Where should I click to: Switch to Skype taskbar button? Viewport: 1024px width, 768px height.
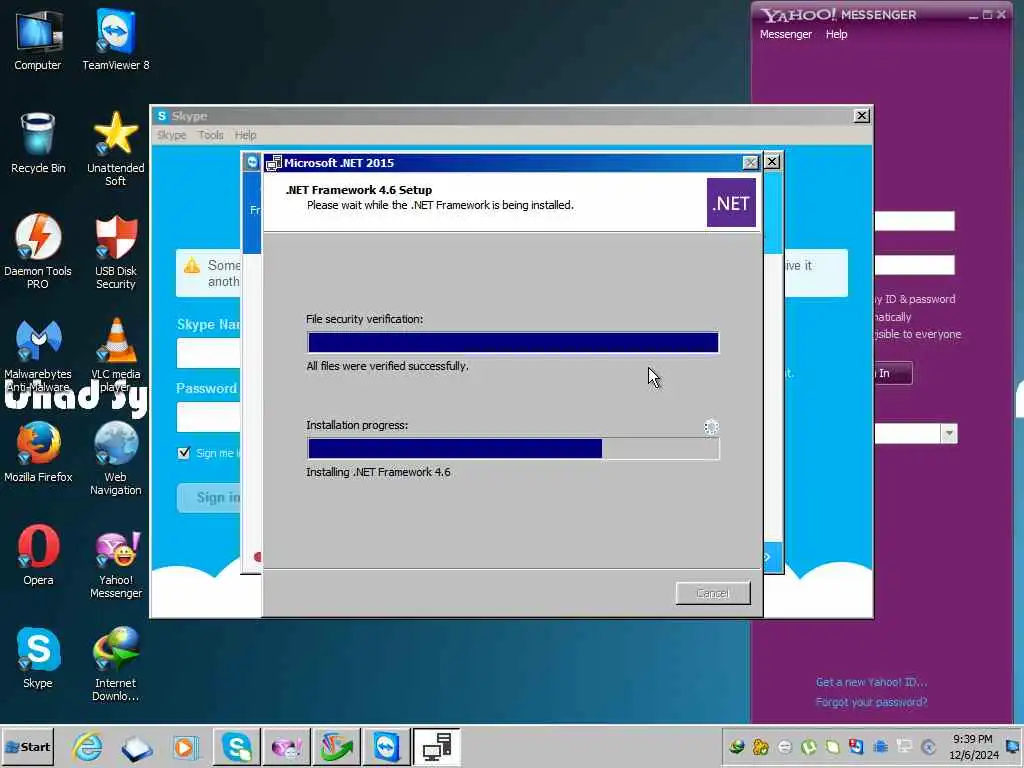[x=236, y=747]
